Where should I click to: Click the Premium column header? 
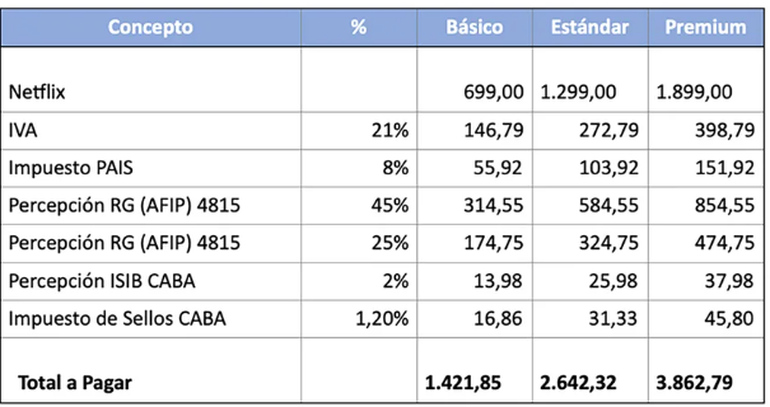705,27
